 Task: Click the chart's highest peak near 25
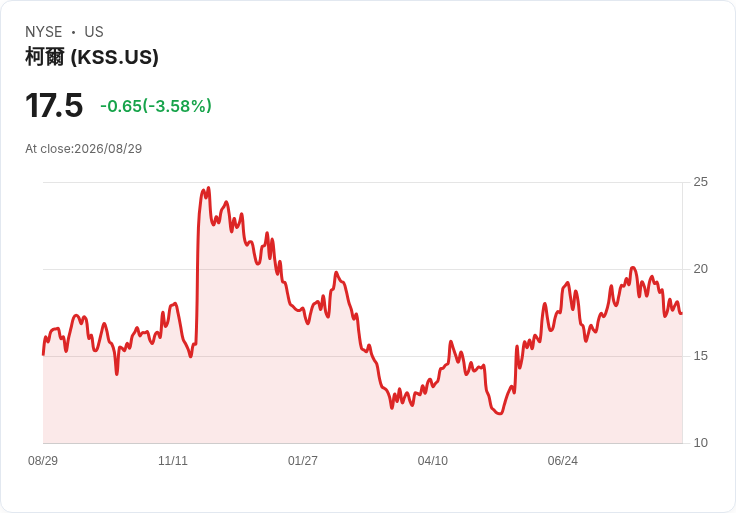(208, 188)
